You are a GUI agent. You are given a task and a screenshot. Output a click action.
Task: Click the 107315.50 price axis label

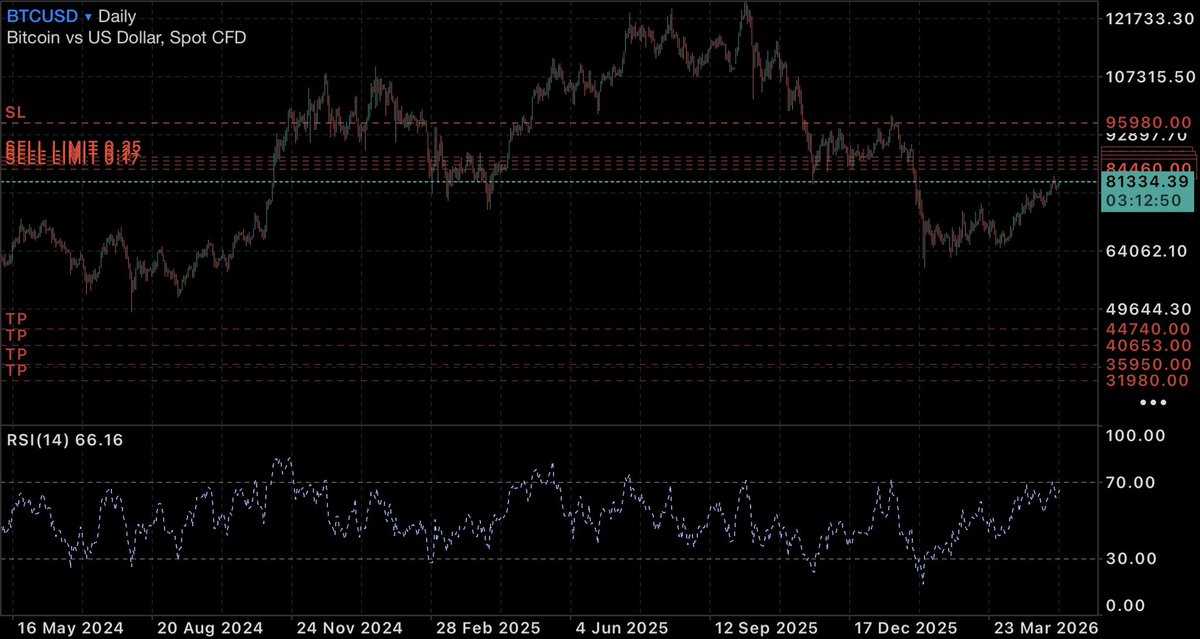(1149, 77)
